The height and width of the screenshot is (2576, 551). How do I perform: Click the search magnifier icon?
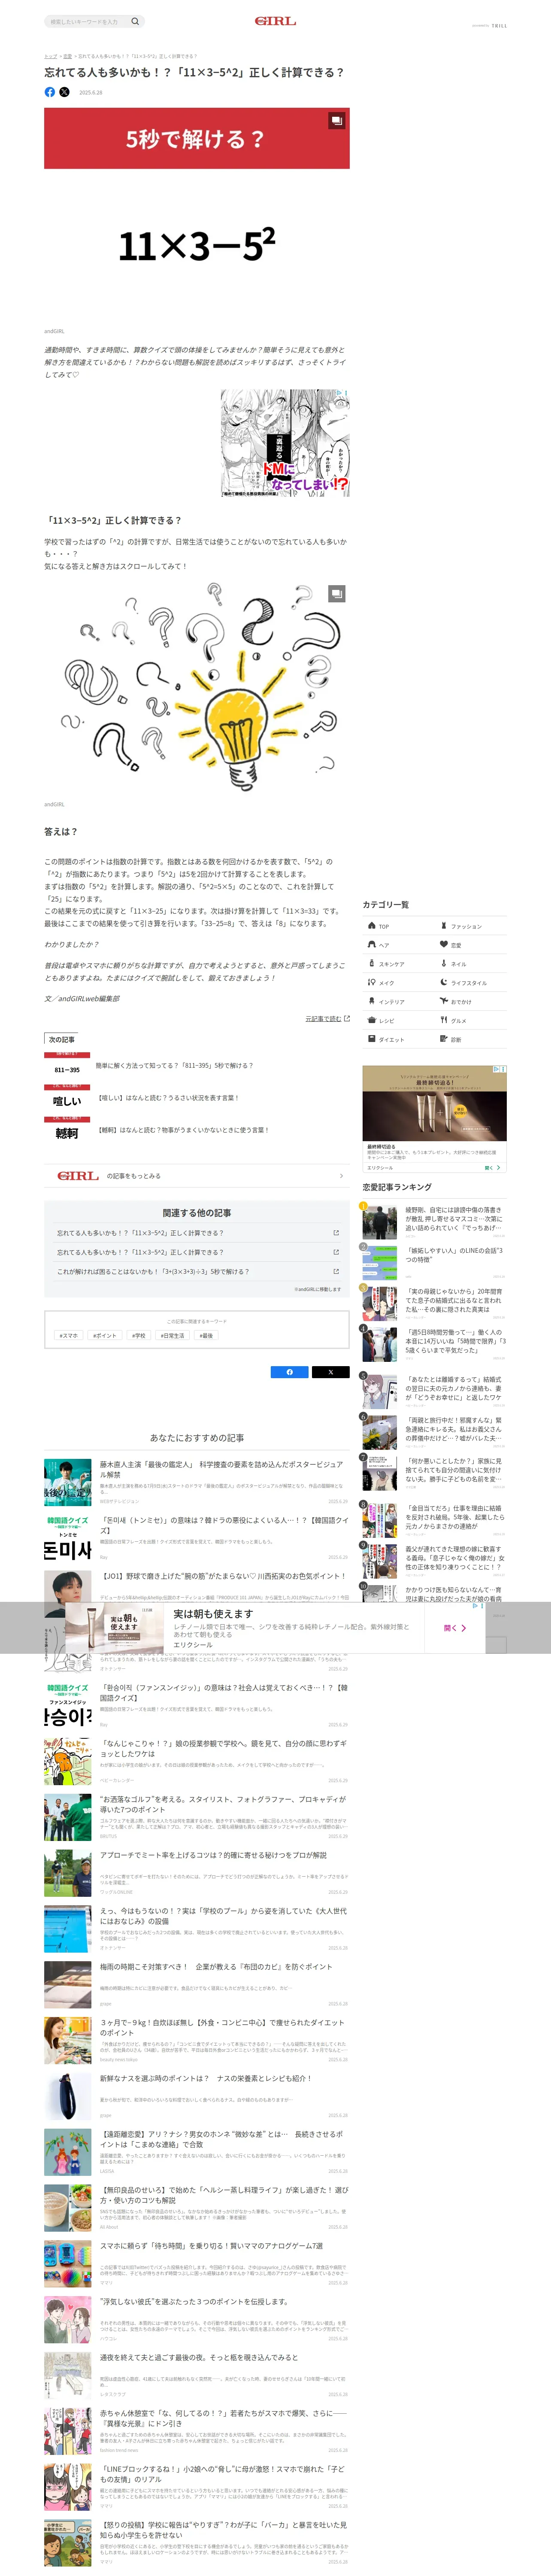pos(135,21)
